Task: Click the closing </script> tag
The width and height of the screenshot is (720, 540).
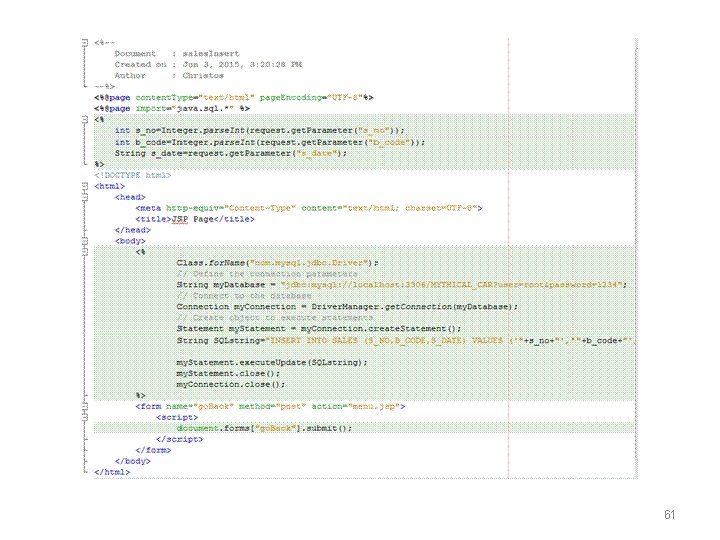Action: [x=180, y=439]
